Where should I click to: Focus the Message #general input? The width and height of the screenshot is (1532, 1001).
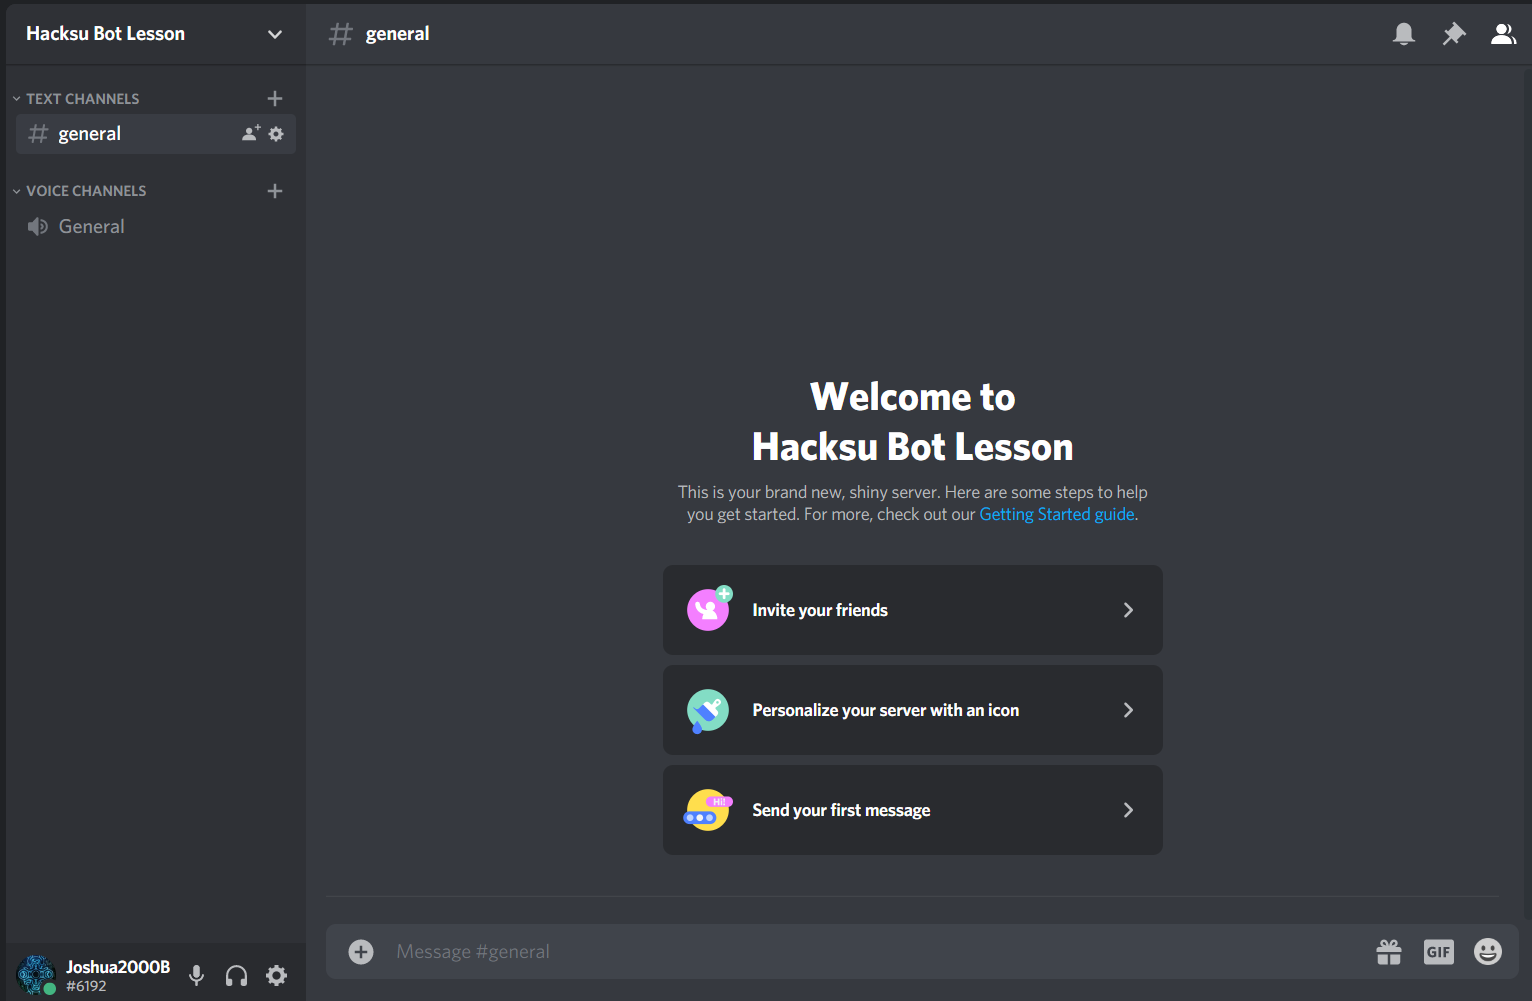[870, 951]
